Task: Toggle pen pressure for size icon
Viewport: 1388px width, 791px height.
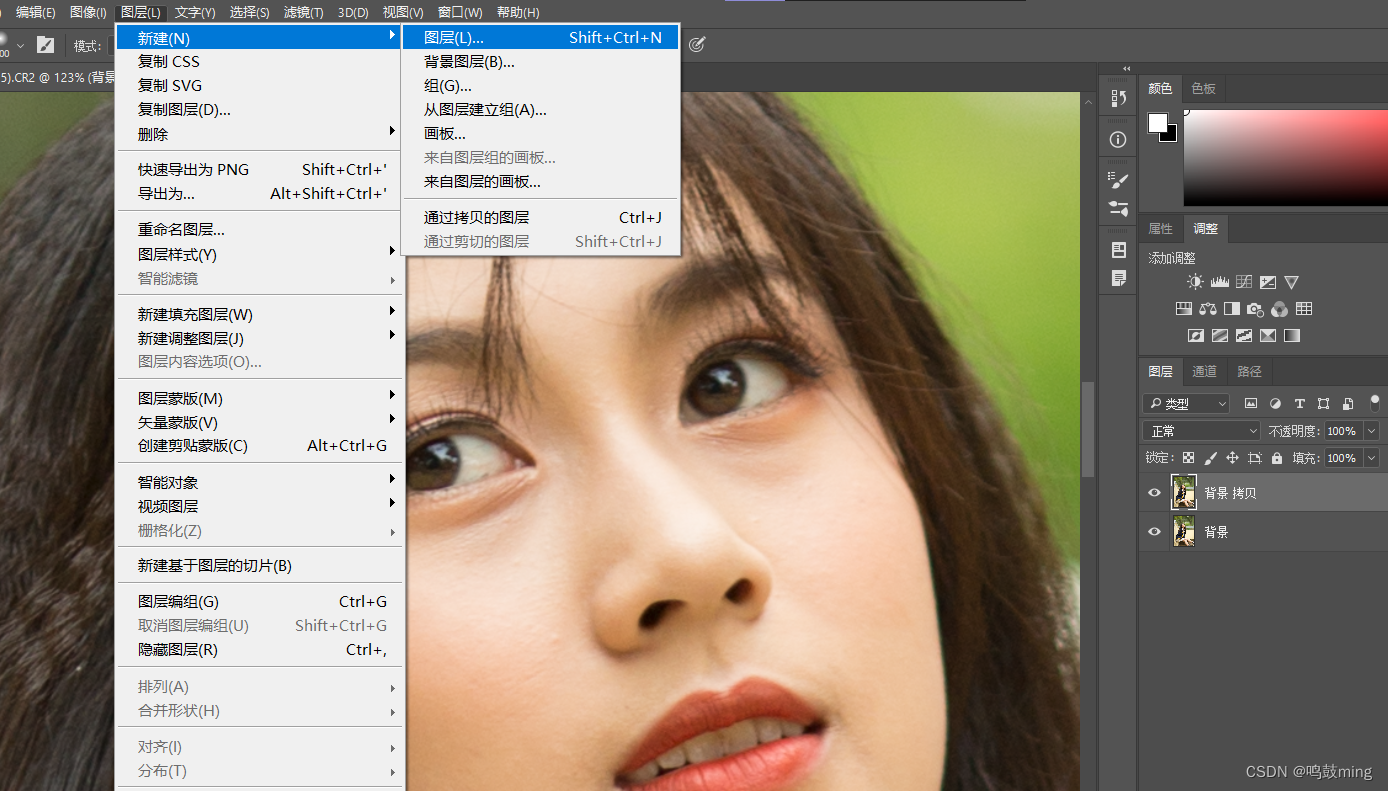Action: [x=697, y=44]
